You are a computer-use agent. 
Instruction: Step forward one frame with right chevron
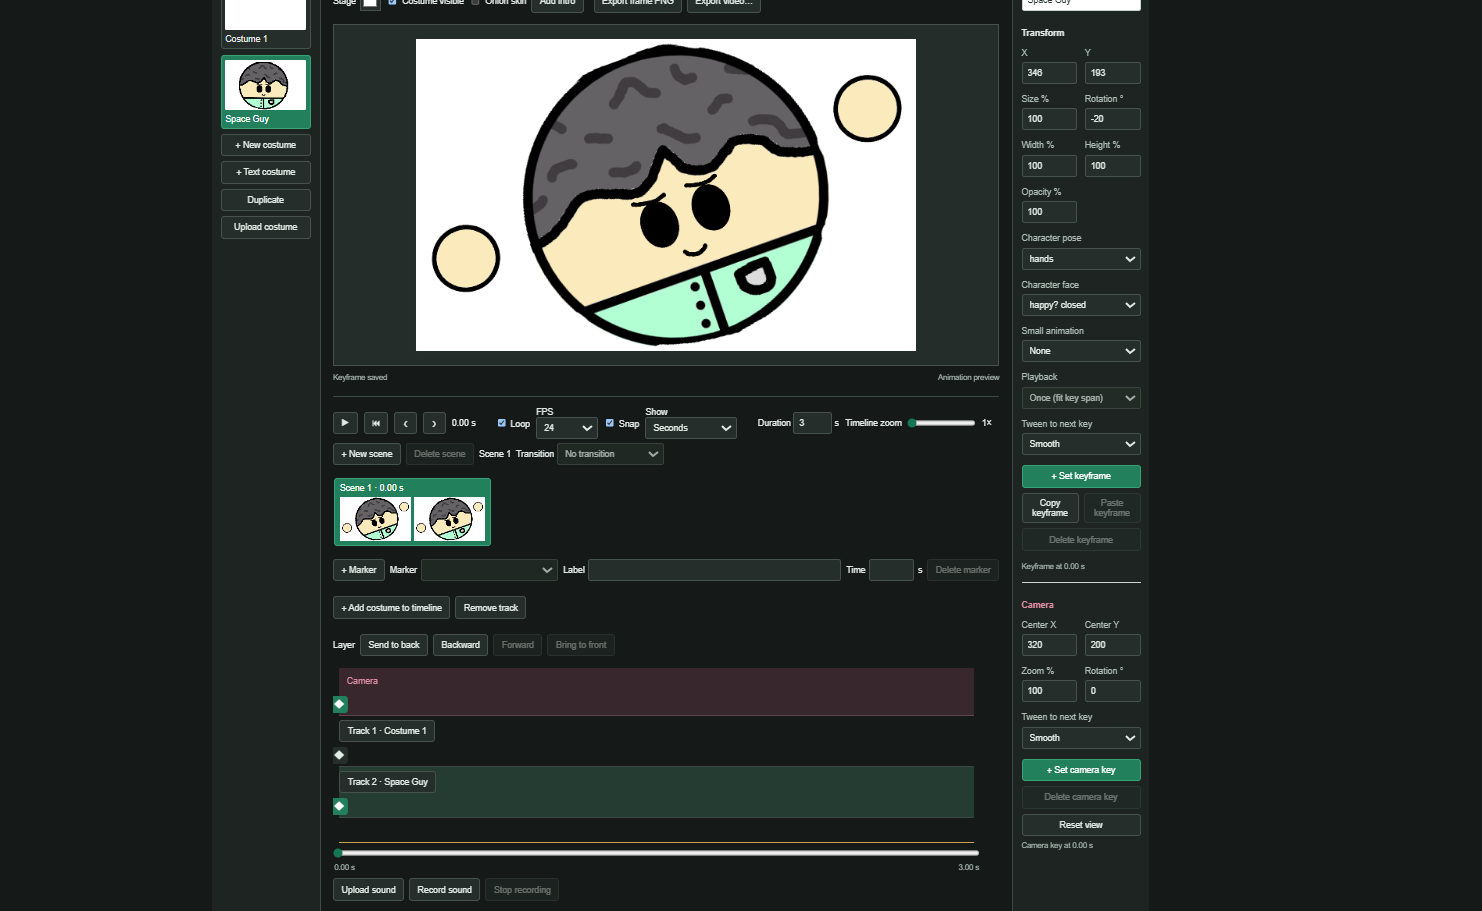pyautogui.click(x=434, y=423)
